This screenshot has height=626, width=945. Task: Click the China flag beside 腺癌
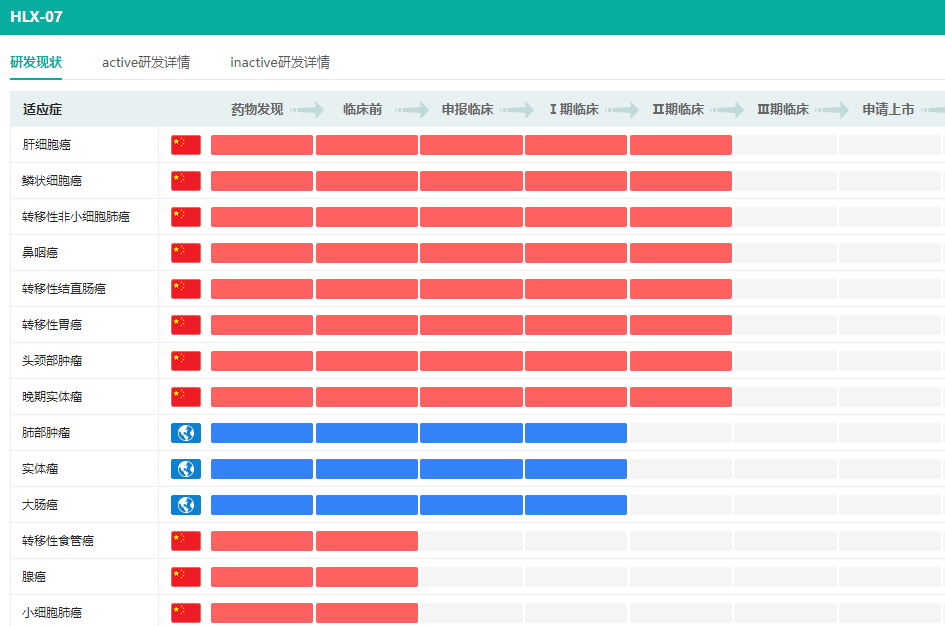click(185, 577)
